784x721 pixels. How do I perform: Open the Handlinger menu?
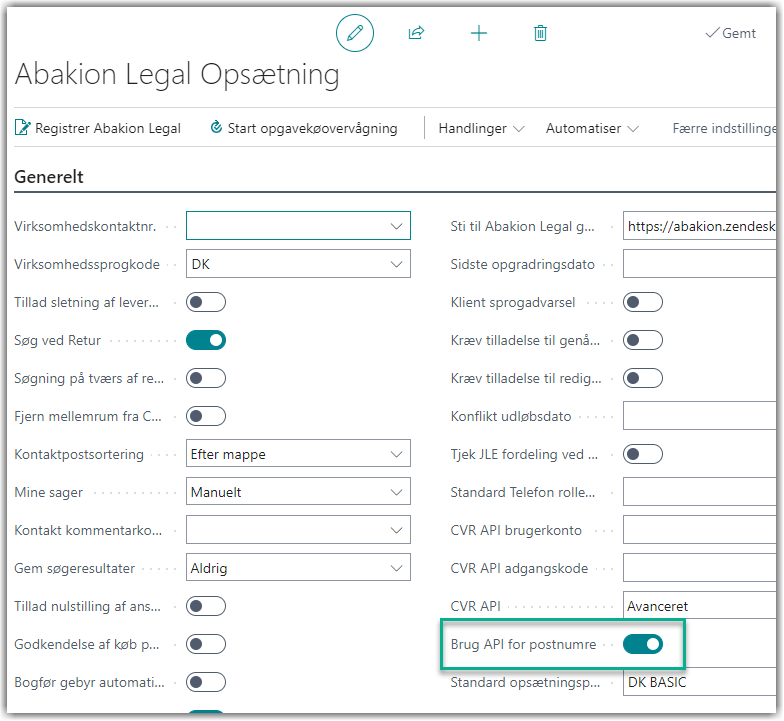pyautogui.click(x=481, y=128)
